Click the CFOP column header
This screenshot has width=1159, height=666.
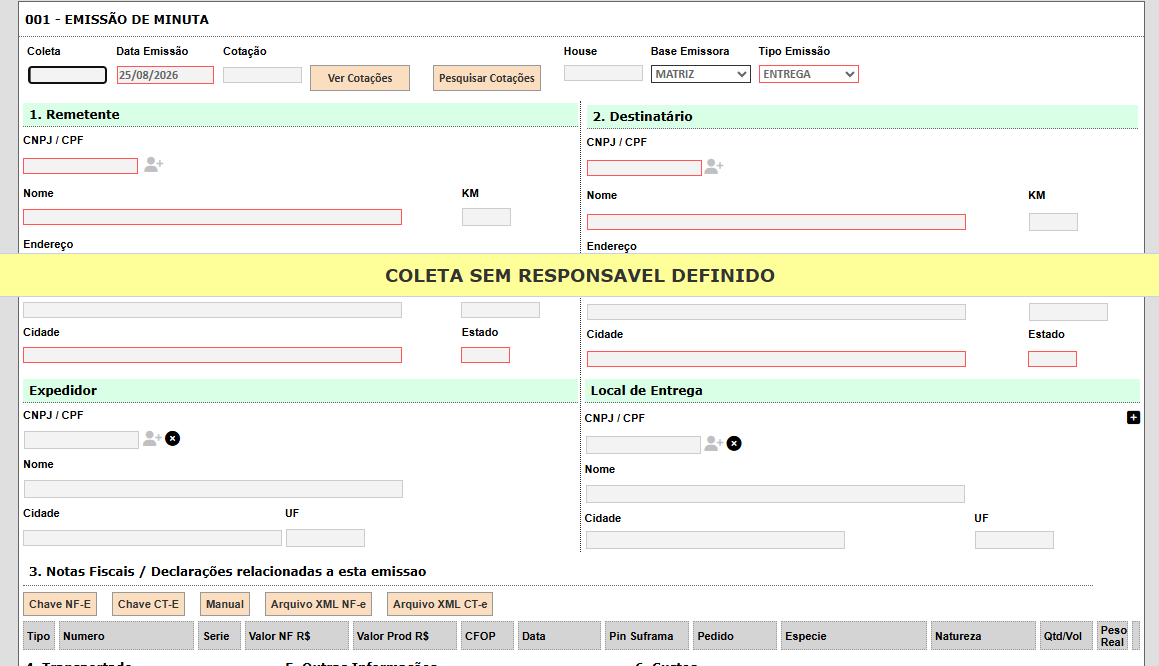coord(487,636)
